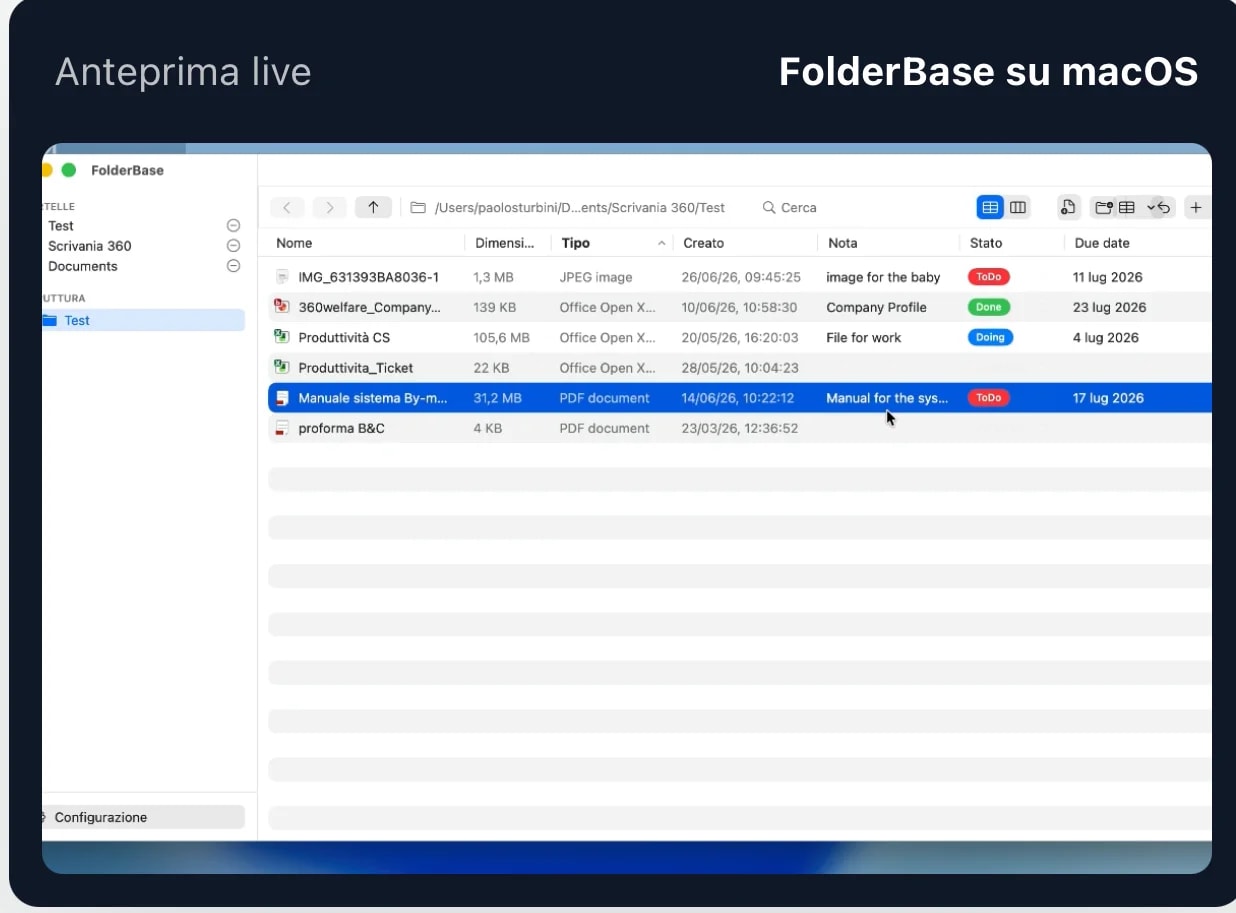Click the green window zoom button

69,170
